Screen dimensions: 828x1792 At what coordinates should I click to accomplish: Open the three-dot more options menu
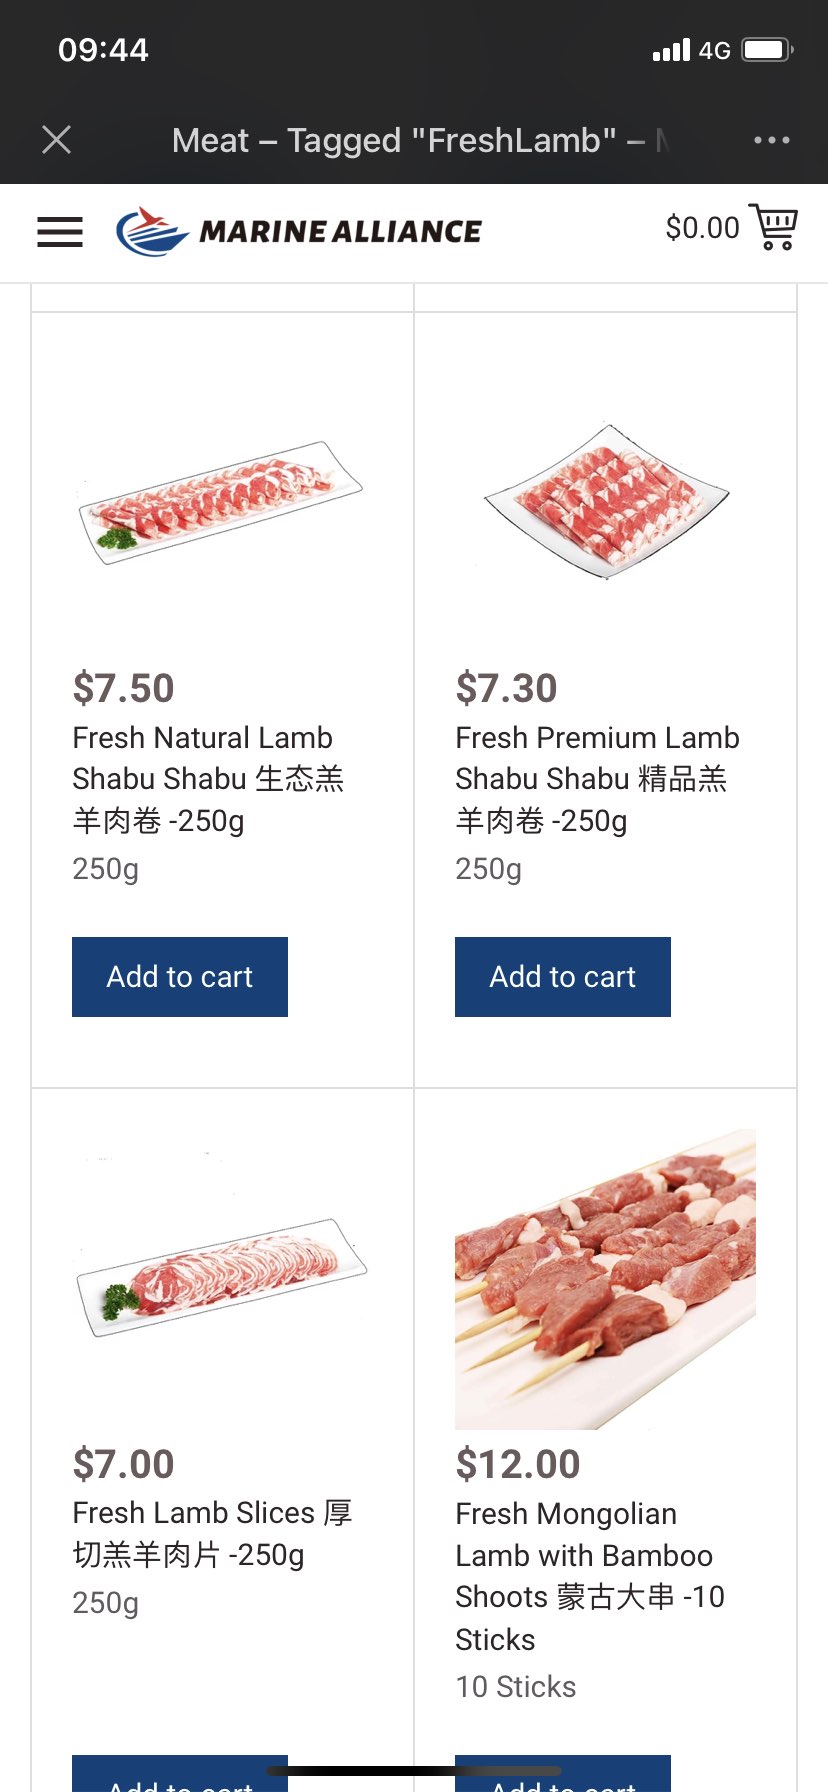(771, 140)
